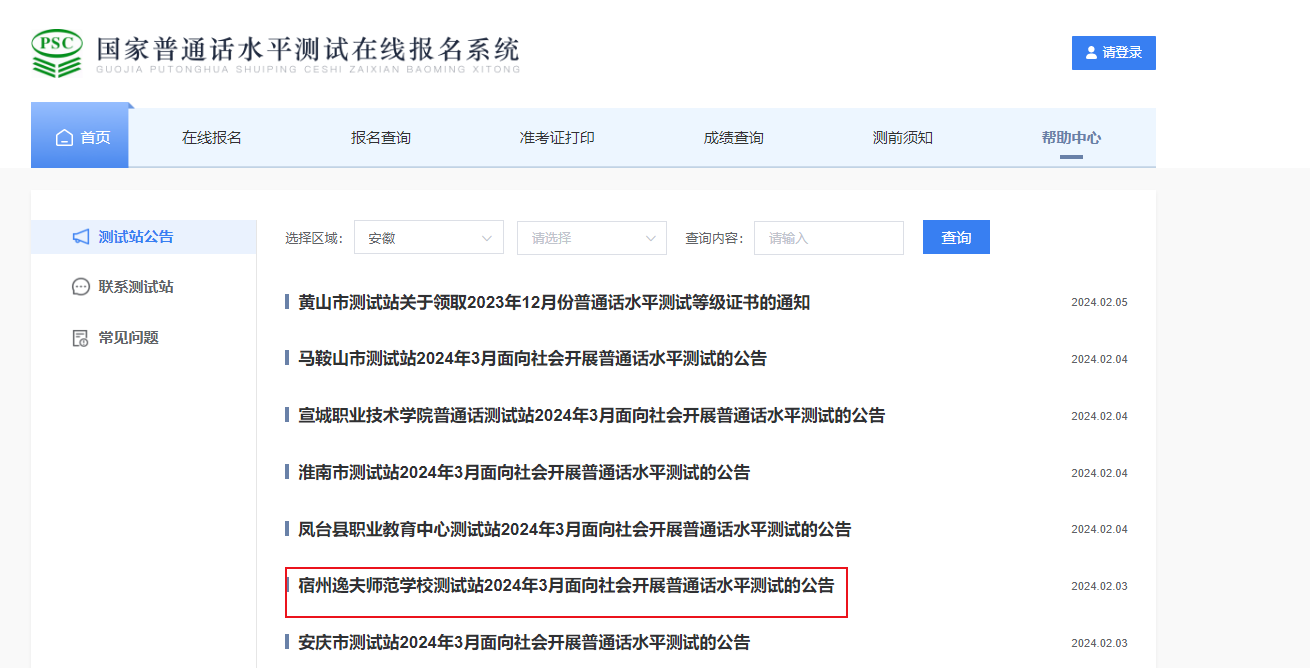Open the 帮助中心 menu item
1310x668 pixels.
(x=1071, y=138)
